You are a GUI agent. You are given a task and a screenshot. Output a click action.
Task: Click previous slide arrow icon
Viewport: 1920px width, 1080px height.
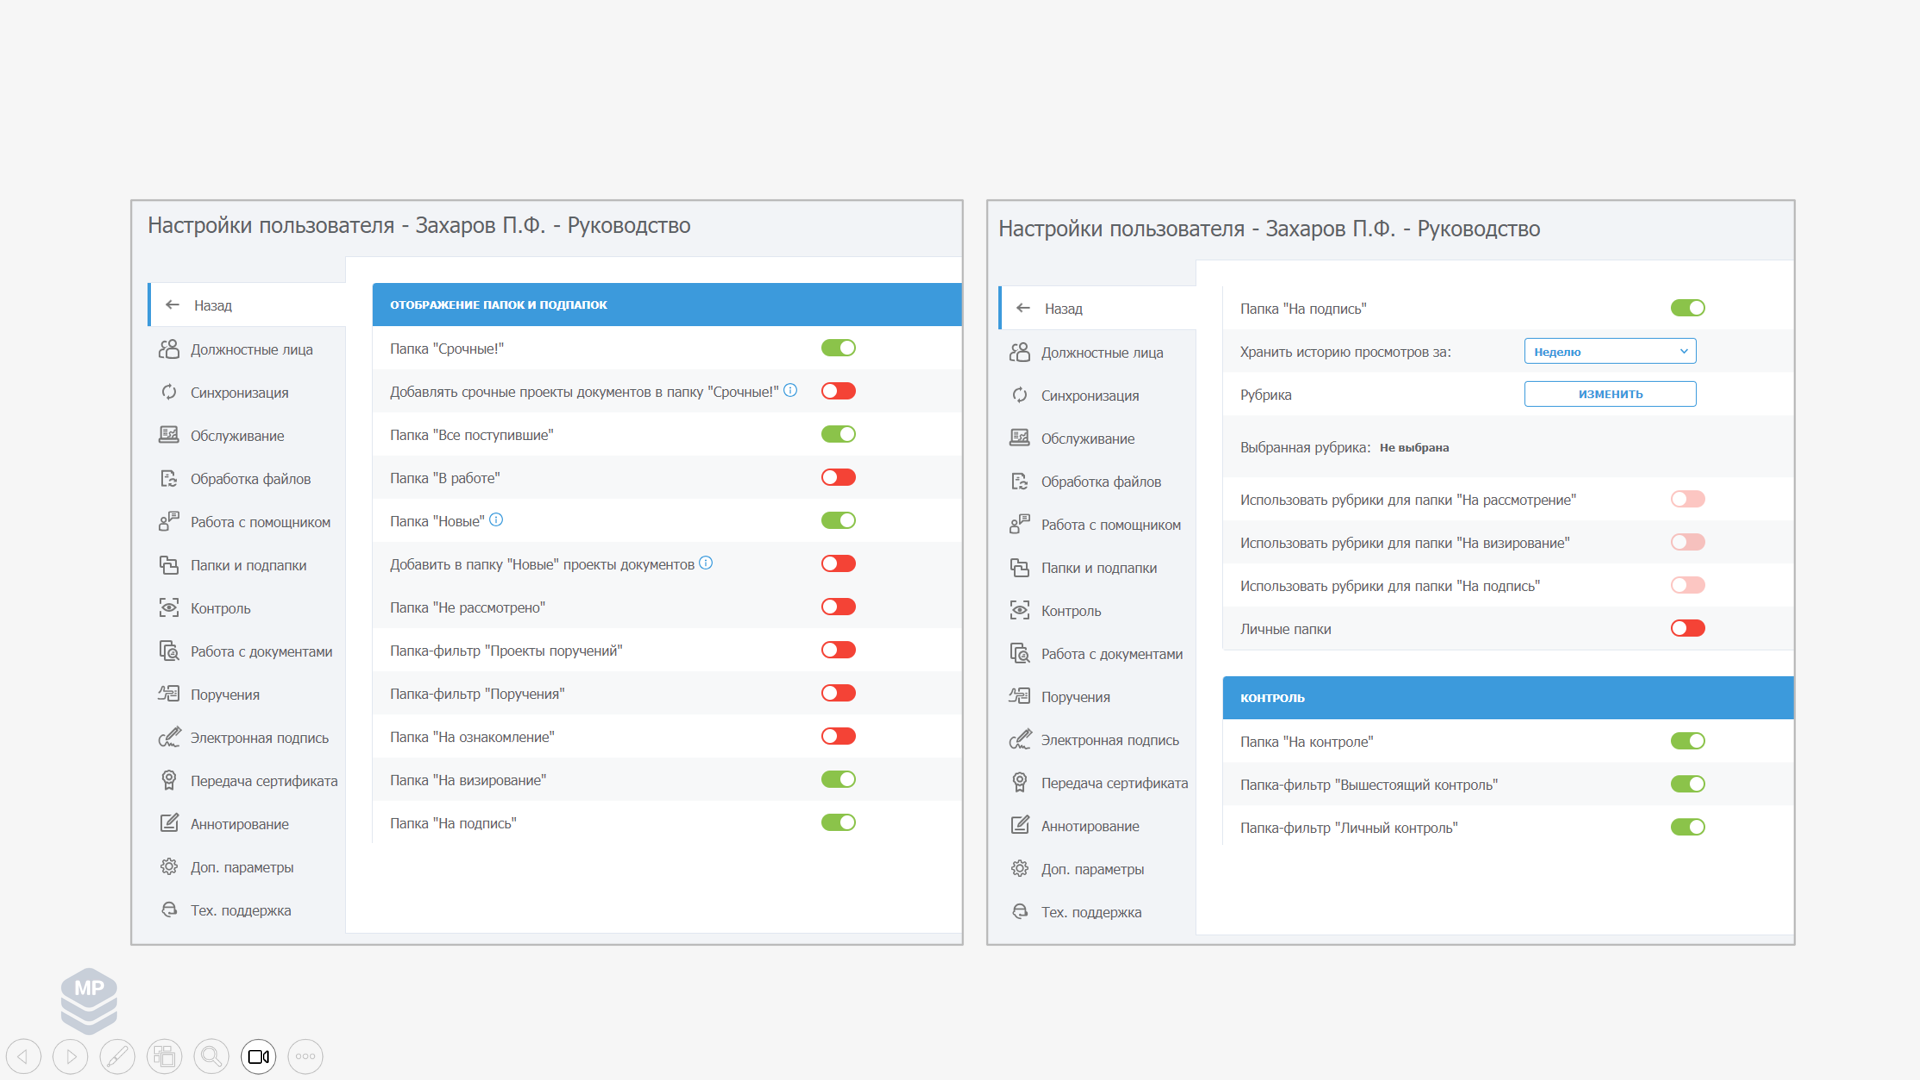24,1056
